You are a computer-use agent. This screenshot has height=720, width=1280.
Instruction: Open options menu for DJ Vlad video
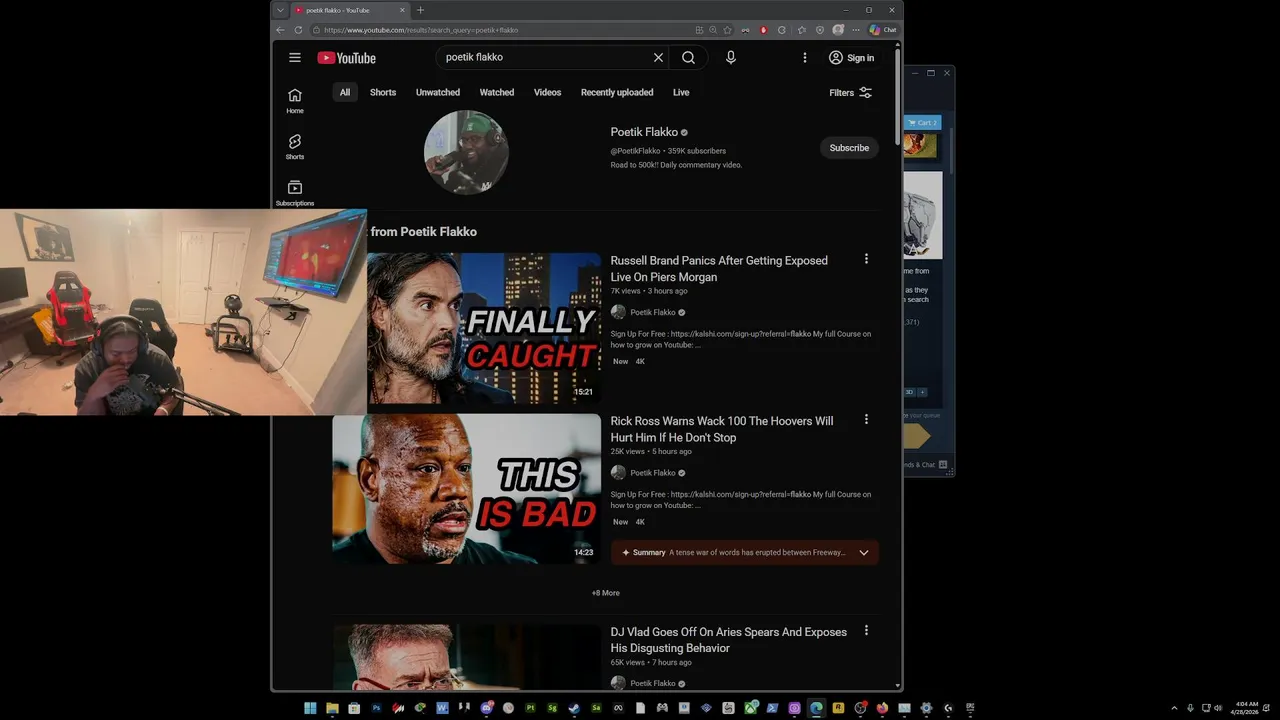[866, 630]
